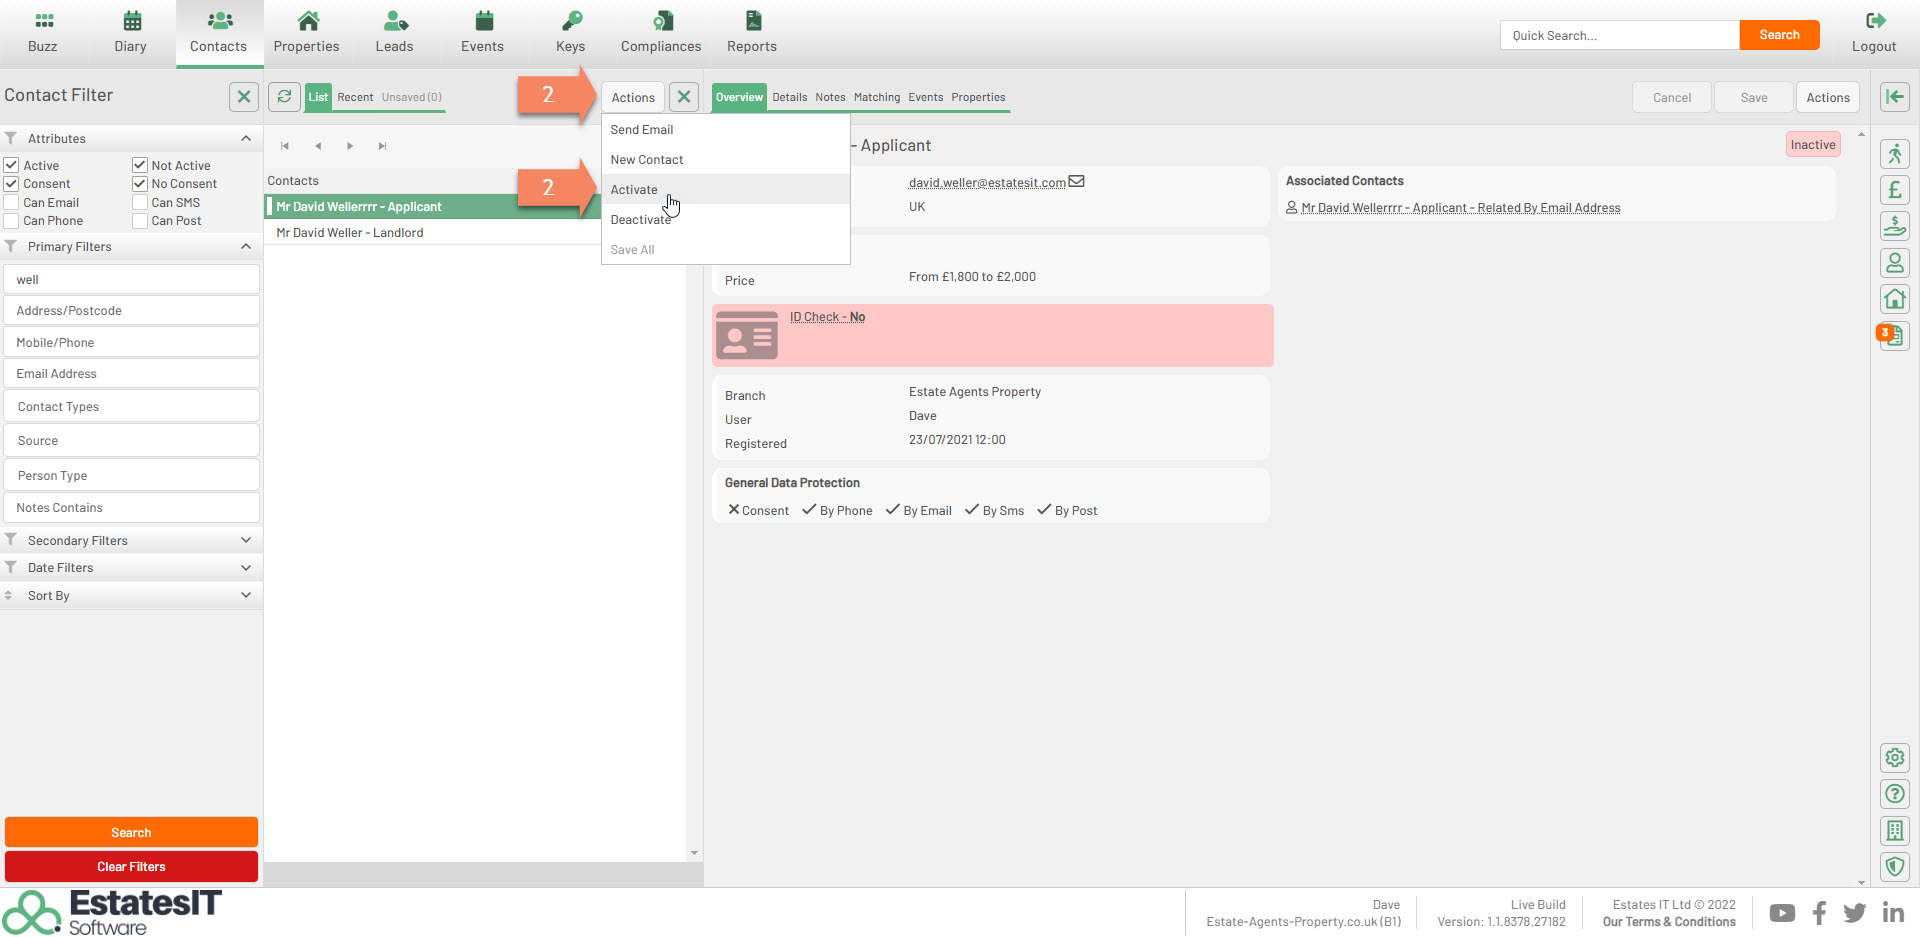Open the house icon in right sidebar

(1894, 299)
